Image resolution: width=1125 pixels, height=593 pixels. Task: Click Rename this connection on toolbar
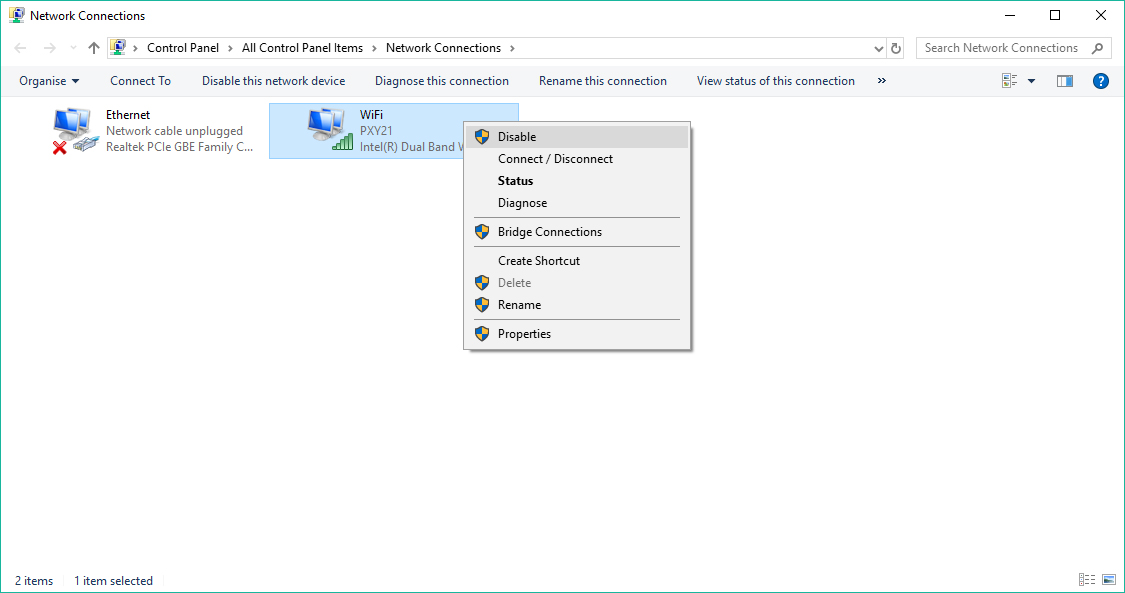point(602,80)
